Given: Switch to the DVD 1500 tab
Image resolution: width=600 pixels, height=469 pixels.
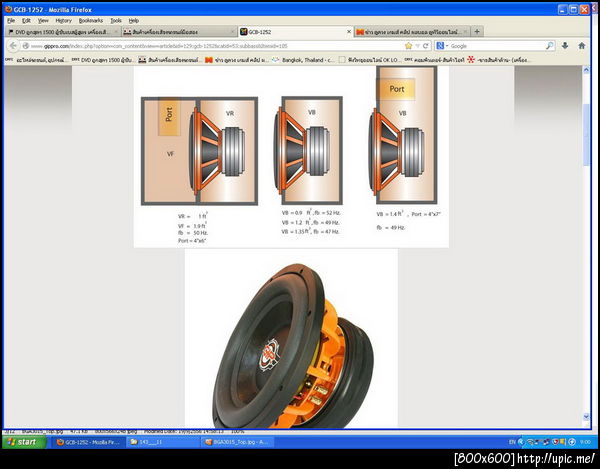Looking at the screenshot, I should [x=63, y=32].
